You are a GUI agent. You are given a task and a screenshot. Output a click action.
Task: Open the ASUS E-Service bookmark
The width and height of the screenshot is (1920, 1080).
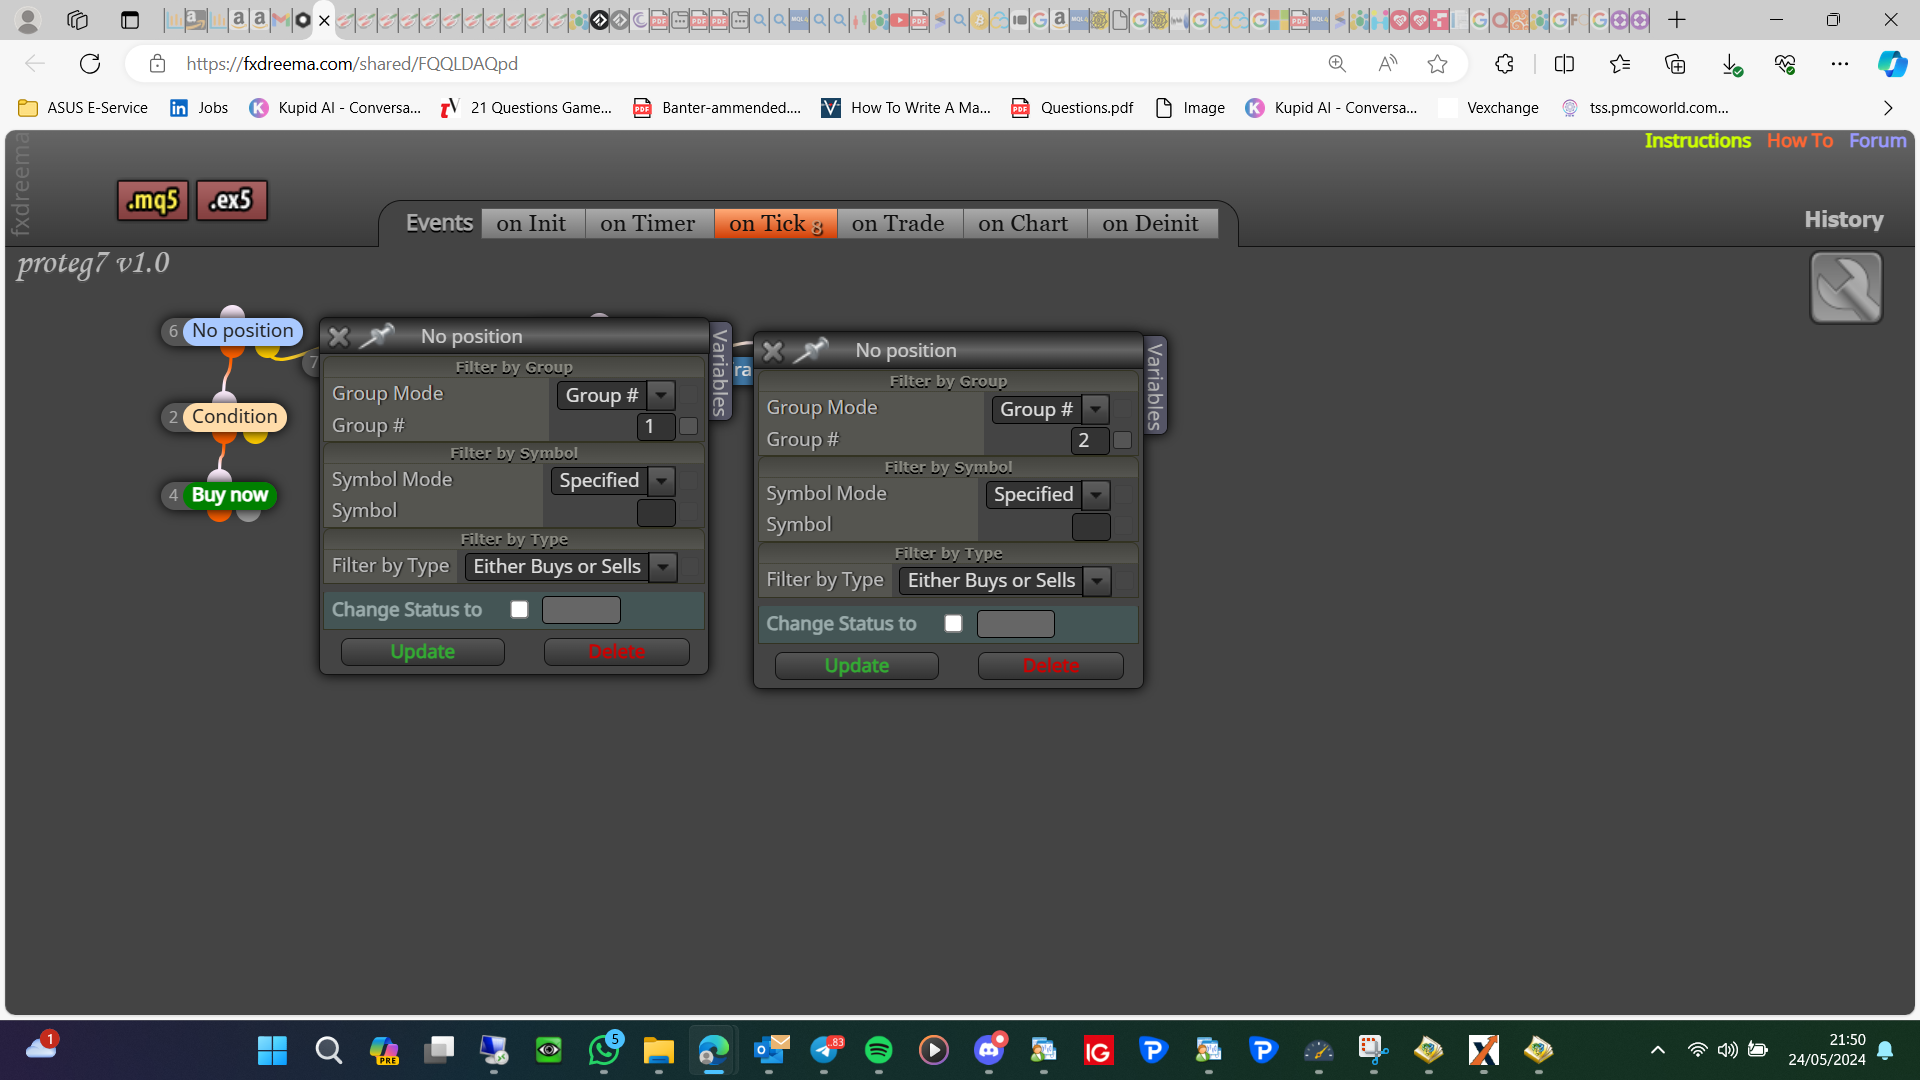[x=83, y=108]
